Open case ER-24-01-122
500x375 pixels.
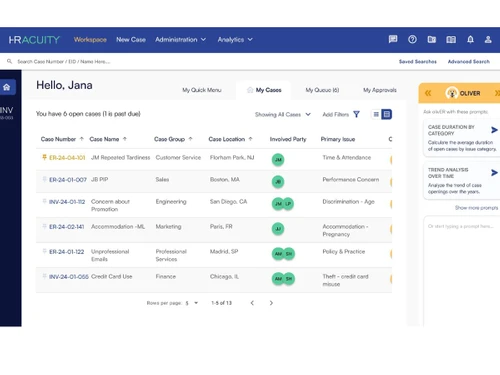tap(66, 252)
